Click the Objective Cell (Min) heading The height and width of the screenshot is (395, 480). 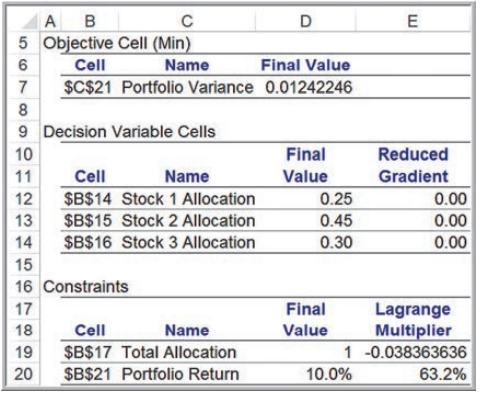[117, 43]
